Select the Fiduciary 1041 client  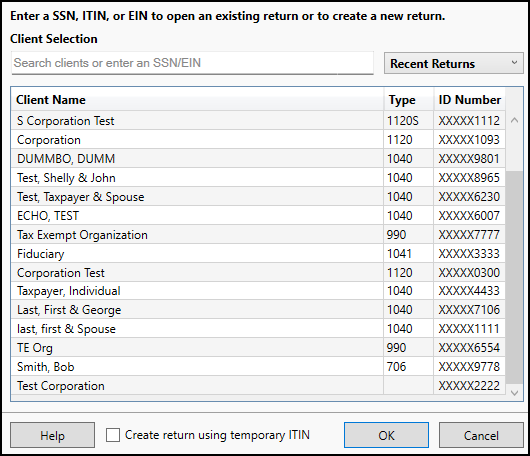pyautogui.click(x=258, y=254)
